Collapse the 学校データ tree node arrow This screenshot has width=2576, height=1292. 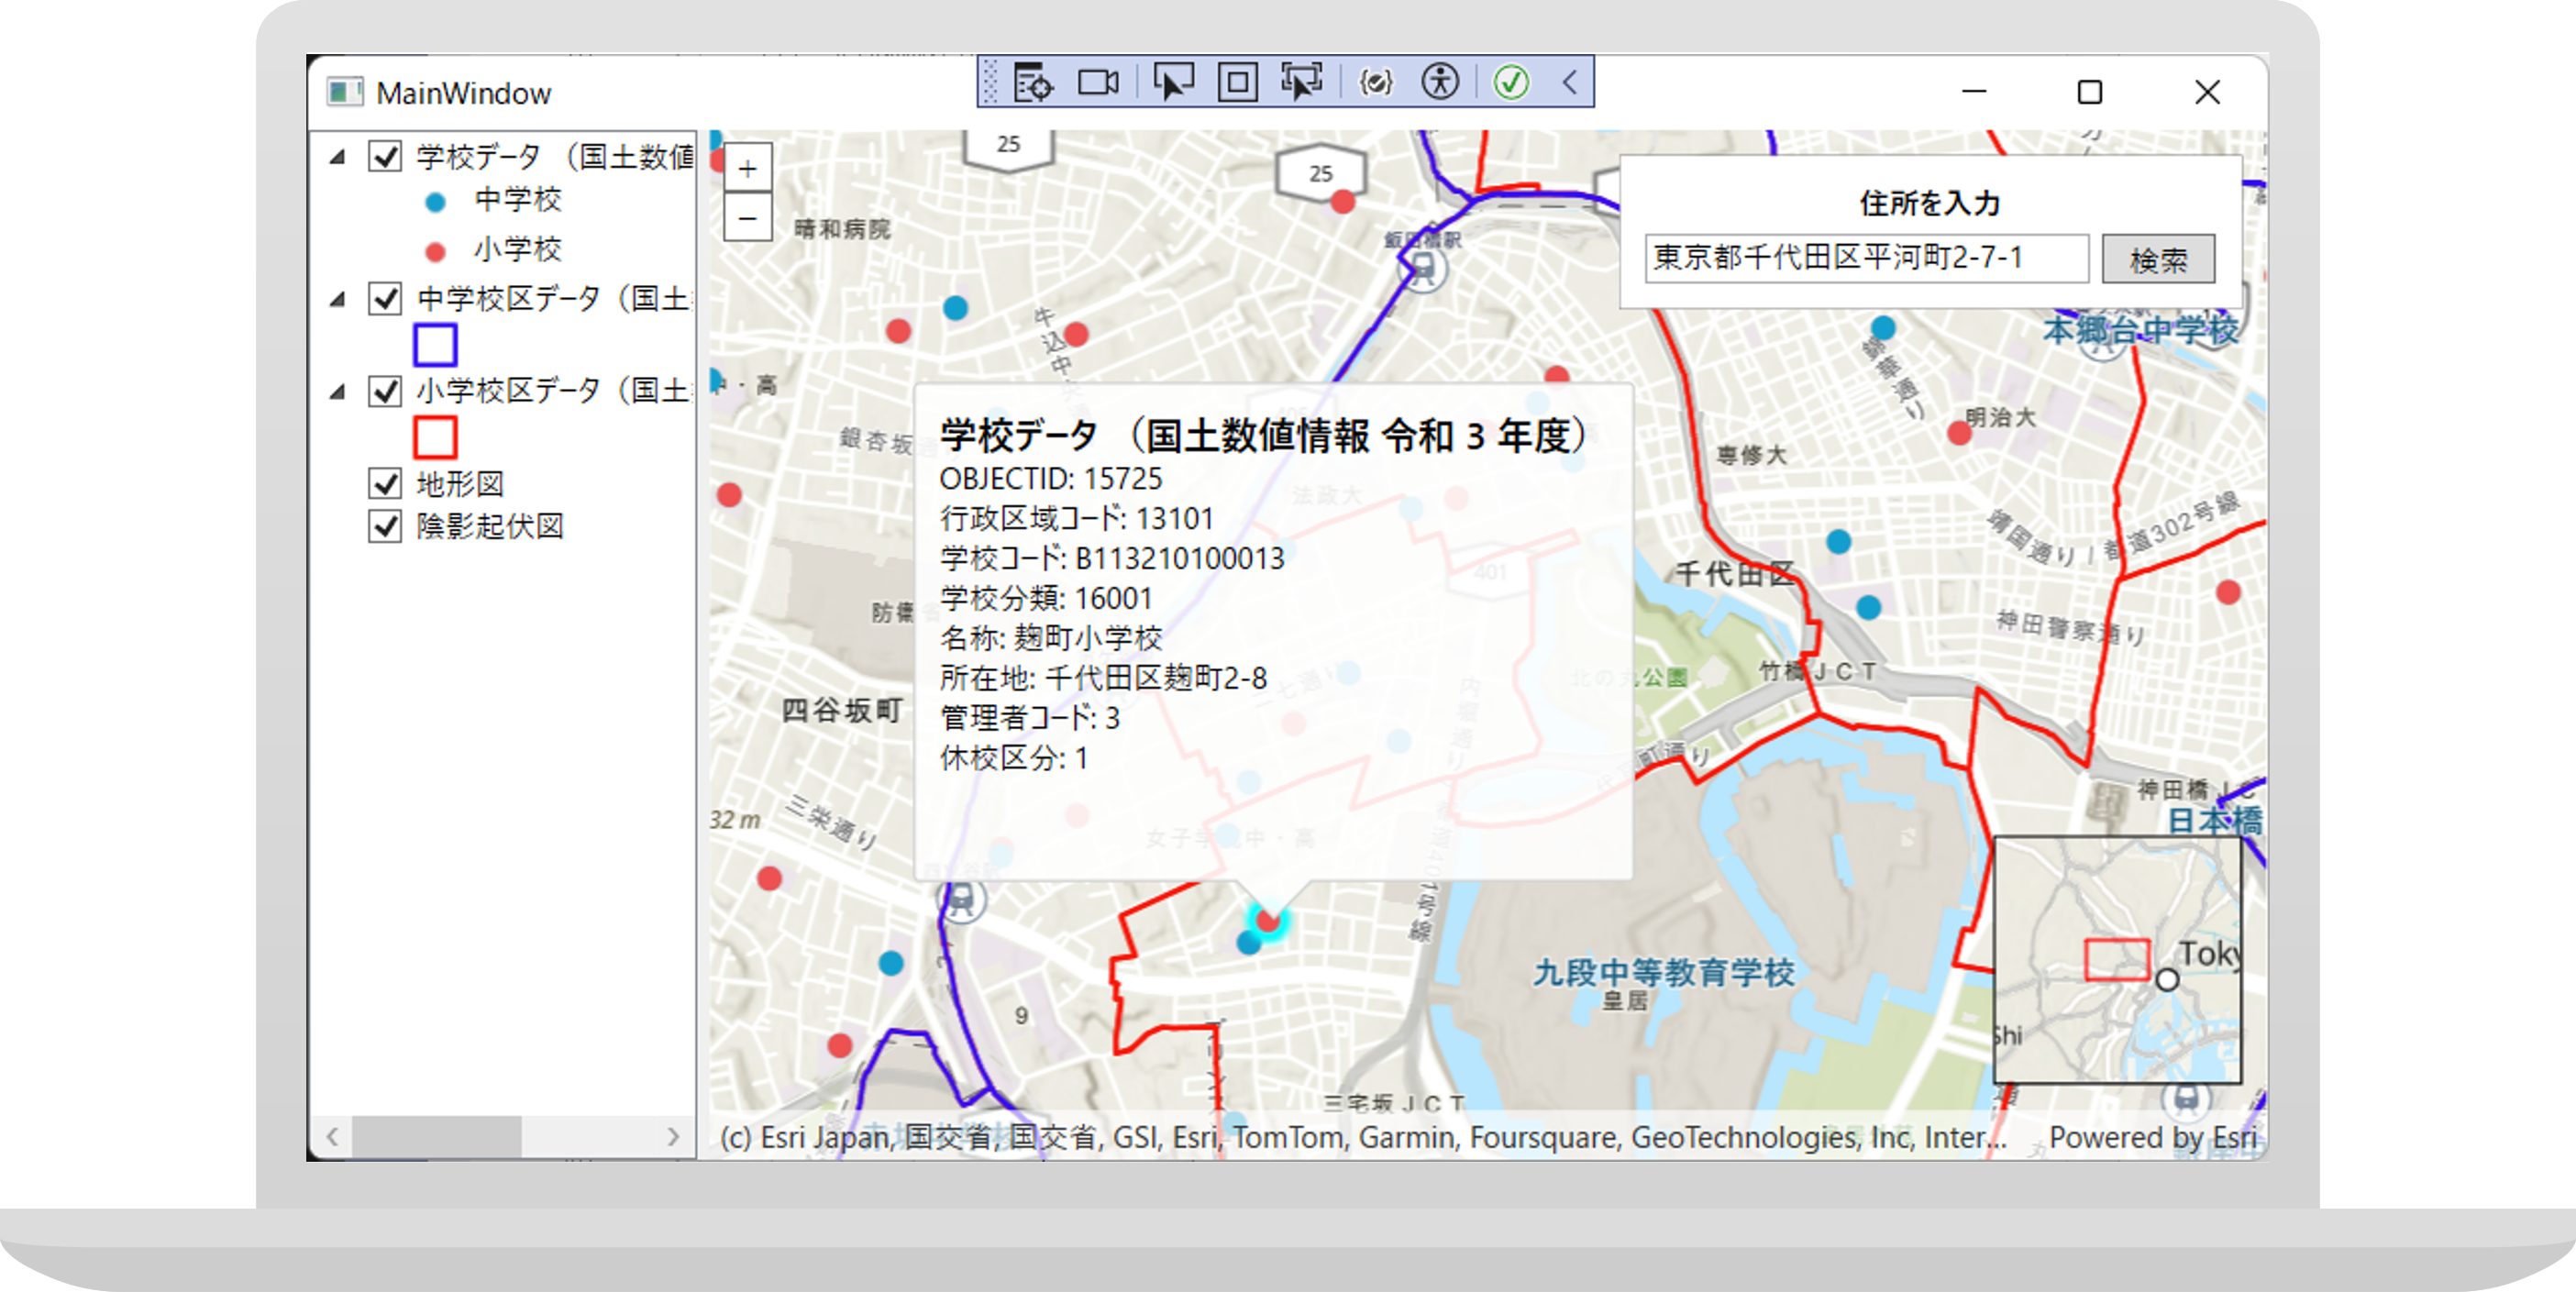point(338,157)
